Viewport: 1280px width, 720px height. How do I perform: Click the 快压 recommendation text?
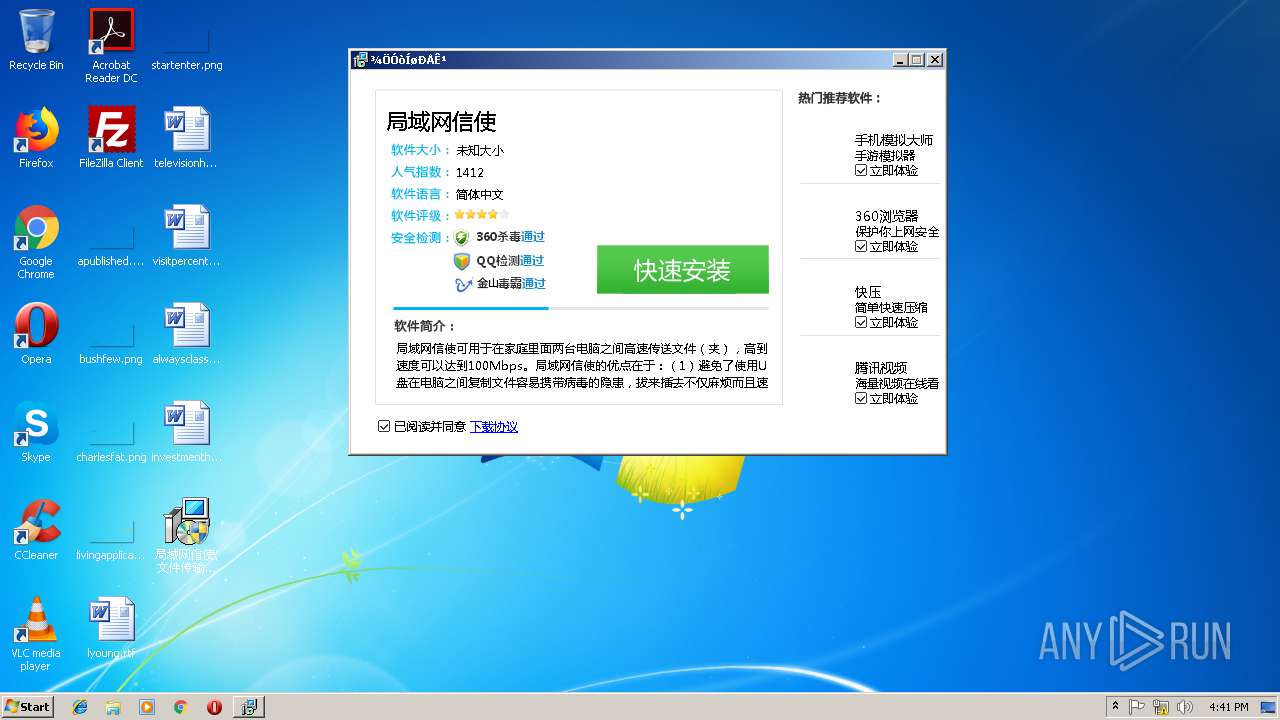click(868, 293)
